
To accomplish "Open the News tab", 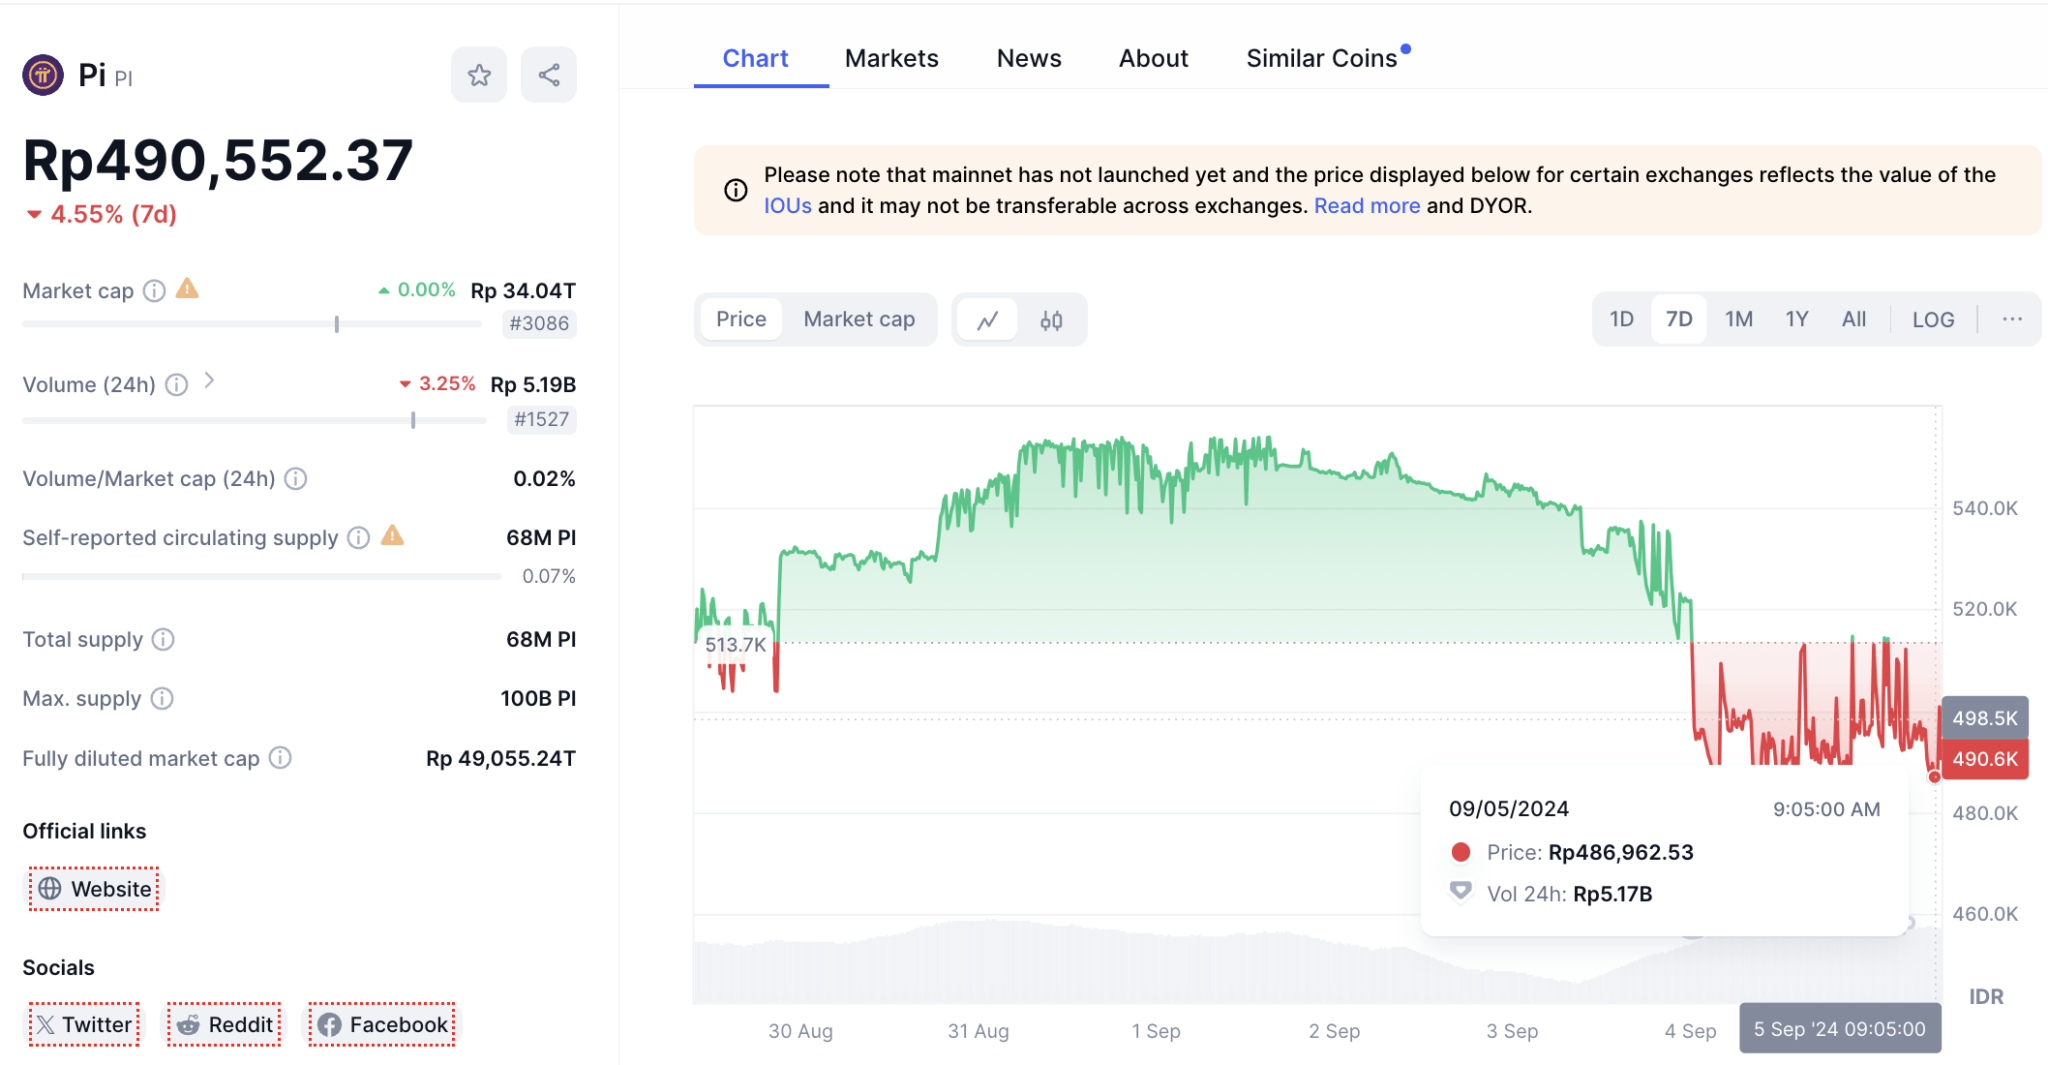I will 1028,58.
